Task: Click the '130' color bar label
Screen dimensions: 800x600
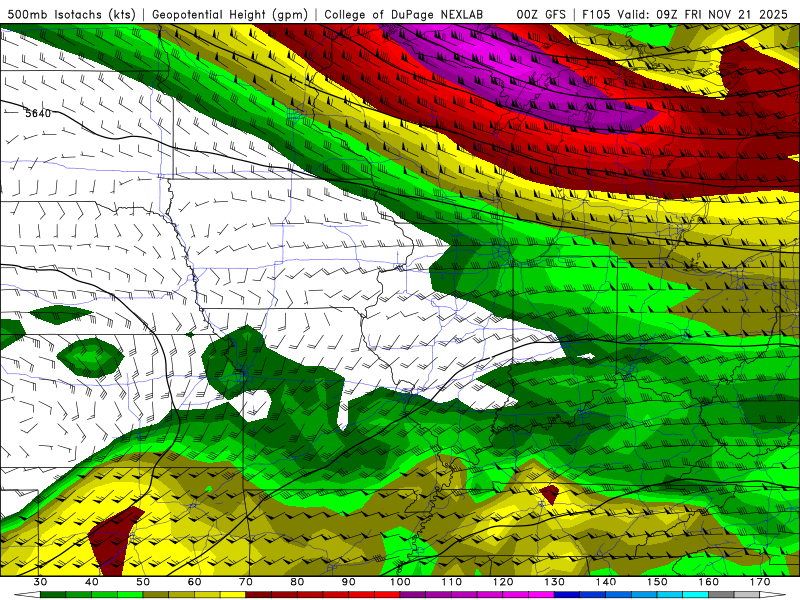Action: click(x=555, y=582)
